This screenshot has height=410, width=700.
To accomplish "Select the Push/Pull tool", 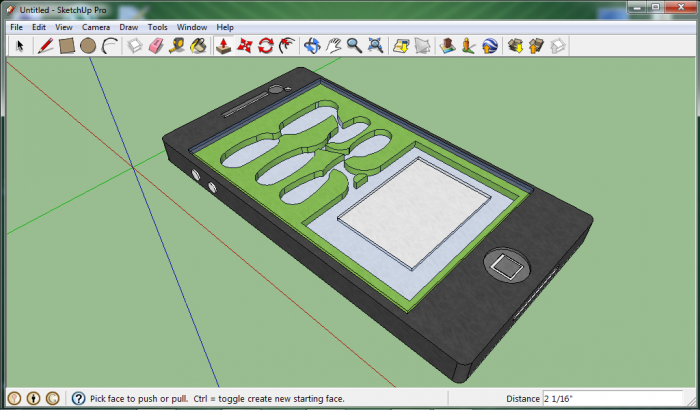I will [224, 46].
